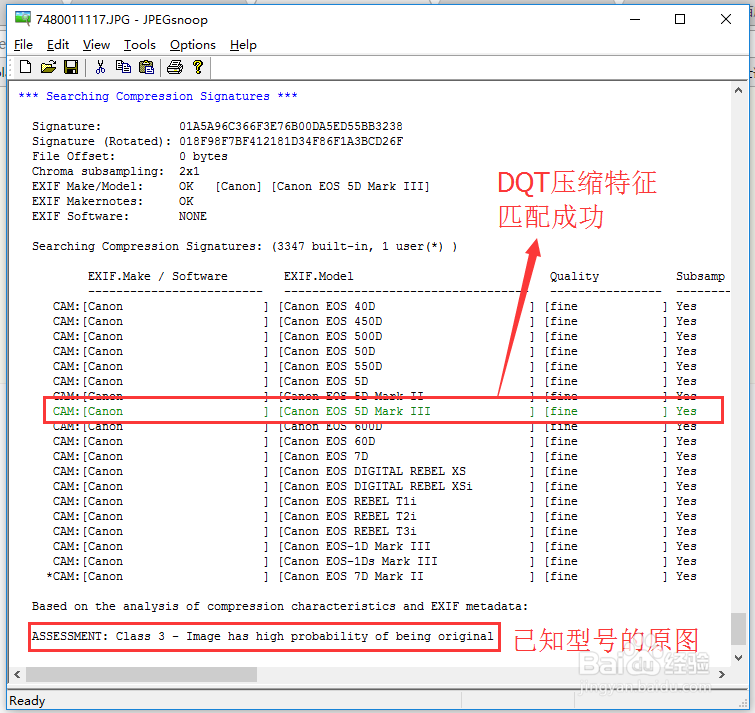Image resolution: width=755 pixels, height=713 pixels.
Task: Open the View menu
Action: [x=96, y=45]
